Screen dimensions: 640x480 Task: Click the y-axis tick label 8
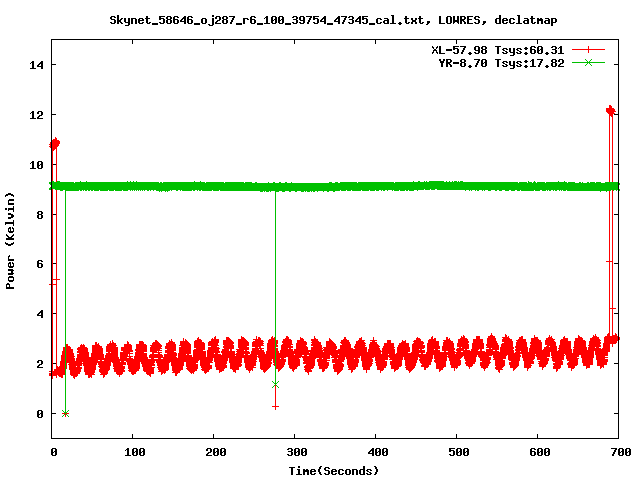click(x=40, y=215)
